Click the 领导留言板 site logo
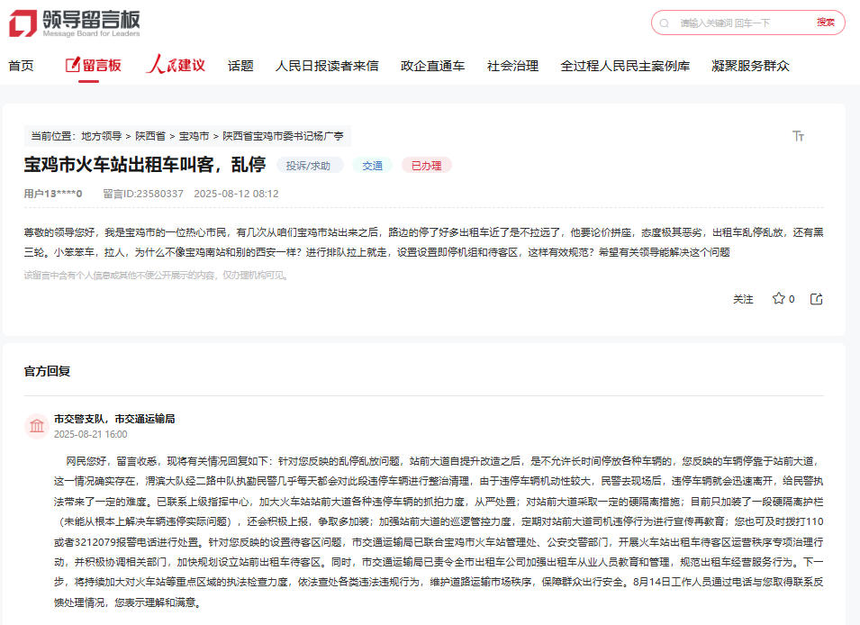 pos(75,24)
